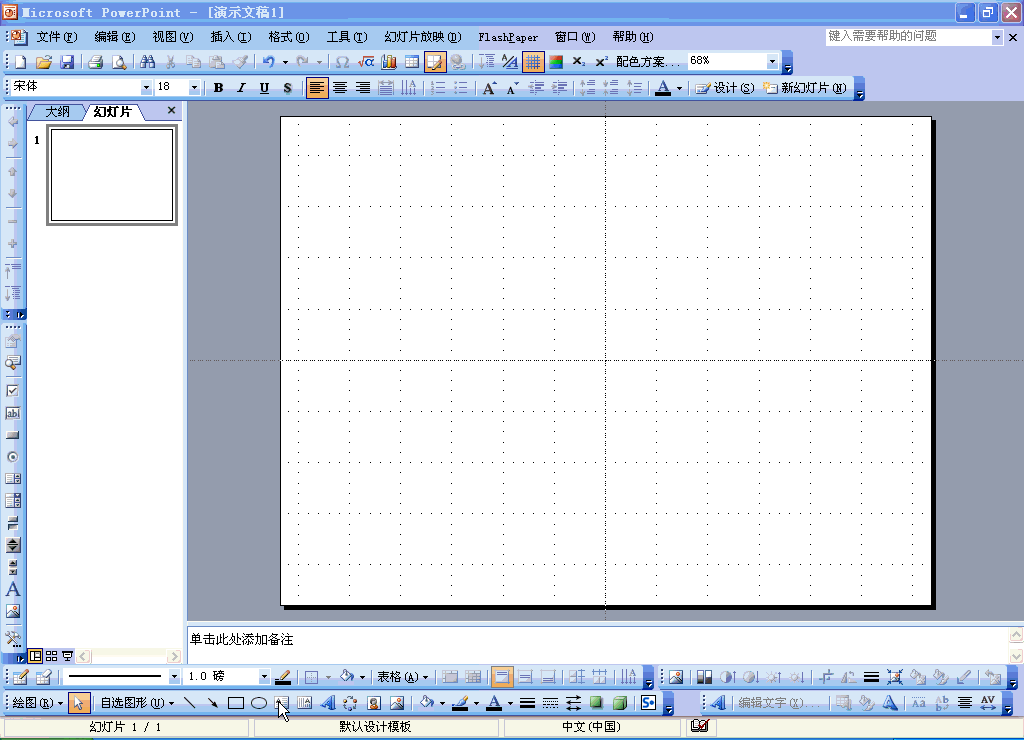Select the Arrow drawing tool
The height and width of the screenshot is (740, 1024).
212,703
